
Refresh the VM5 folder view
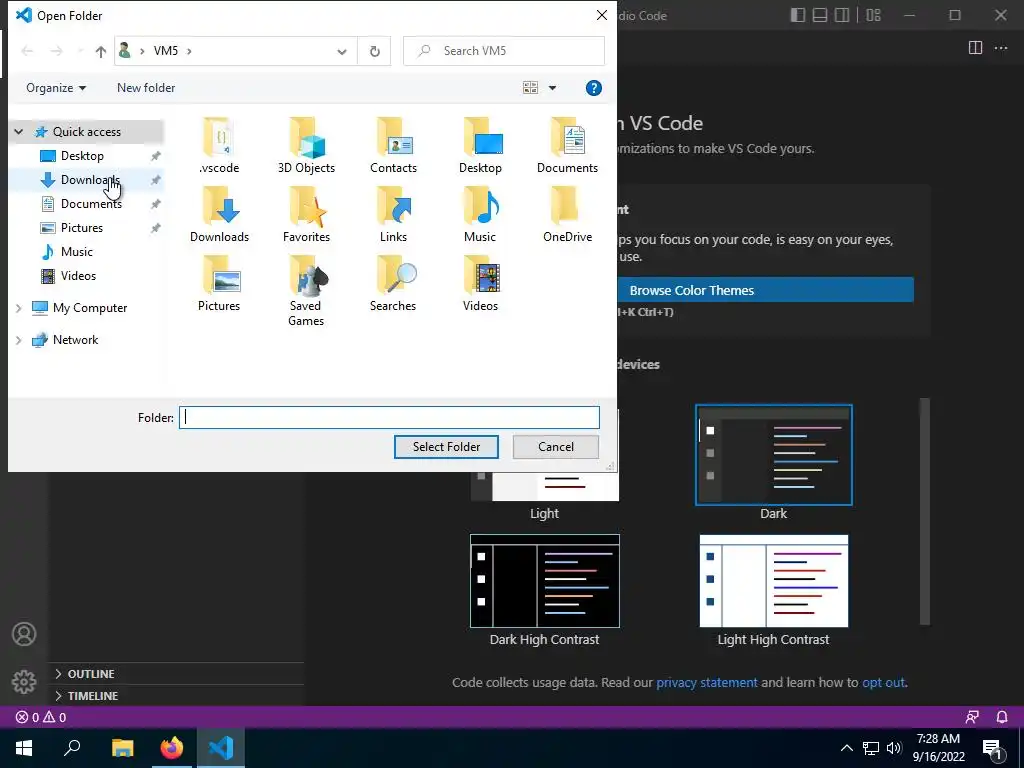[x=375, y=51]
